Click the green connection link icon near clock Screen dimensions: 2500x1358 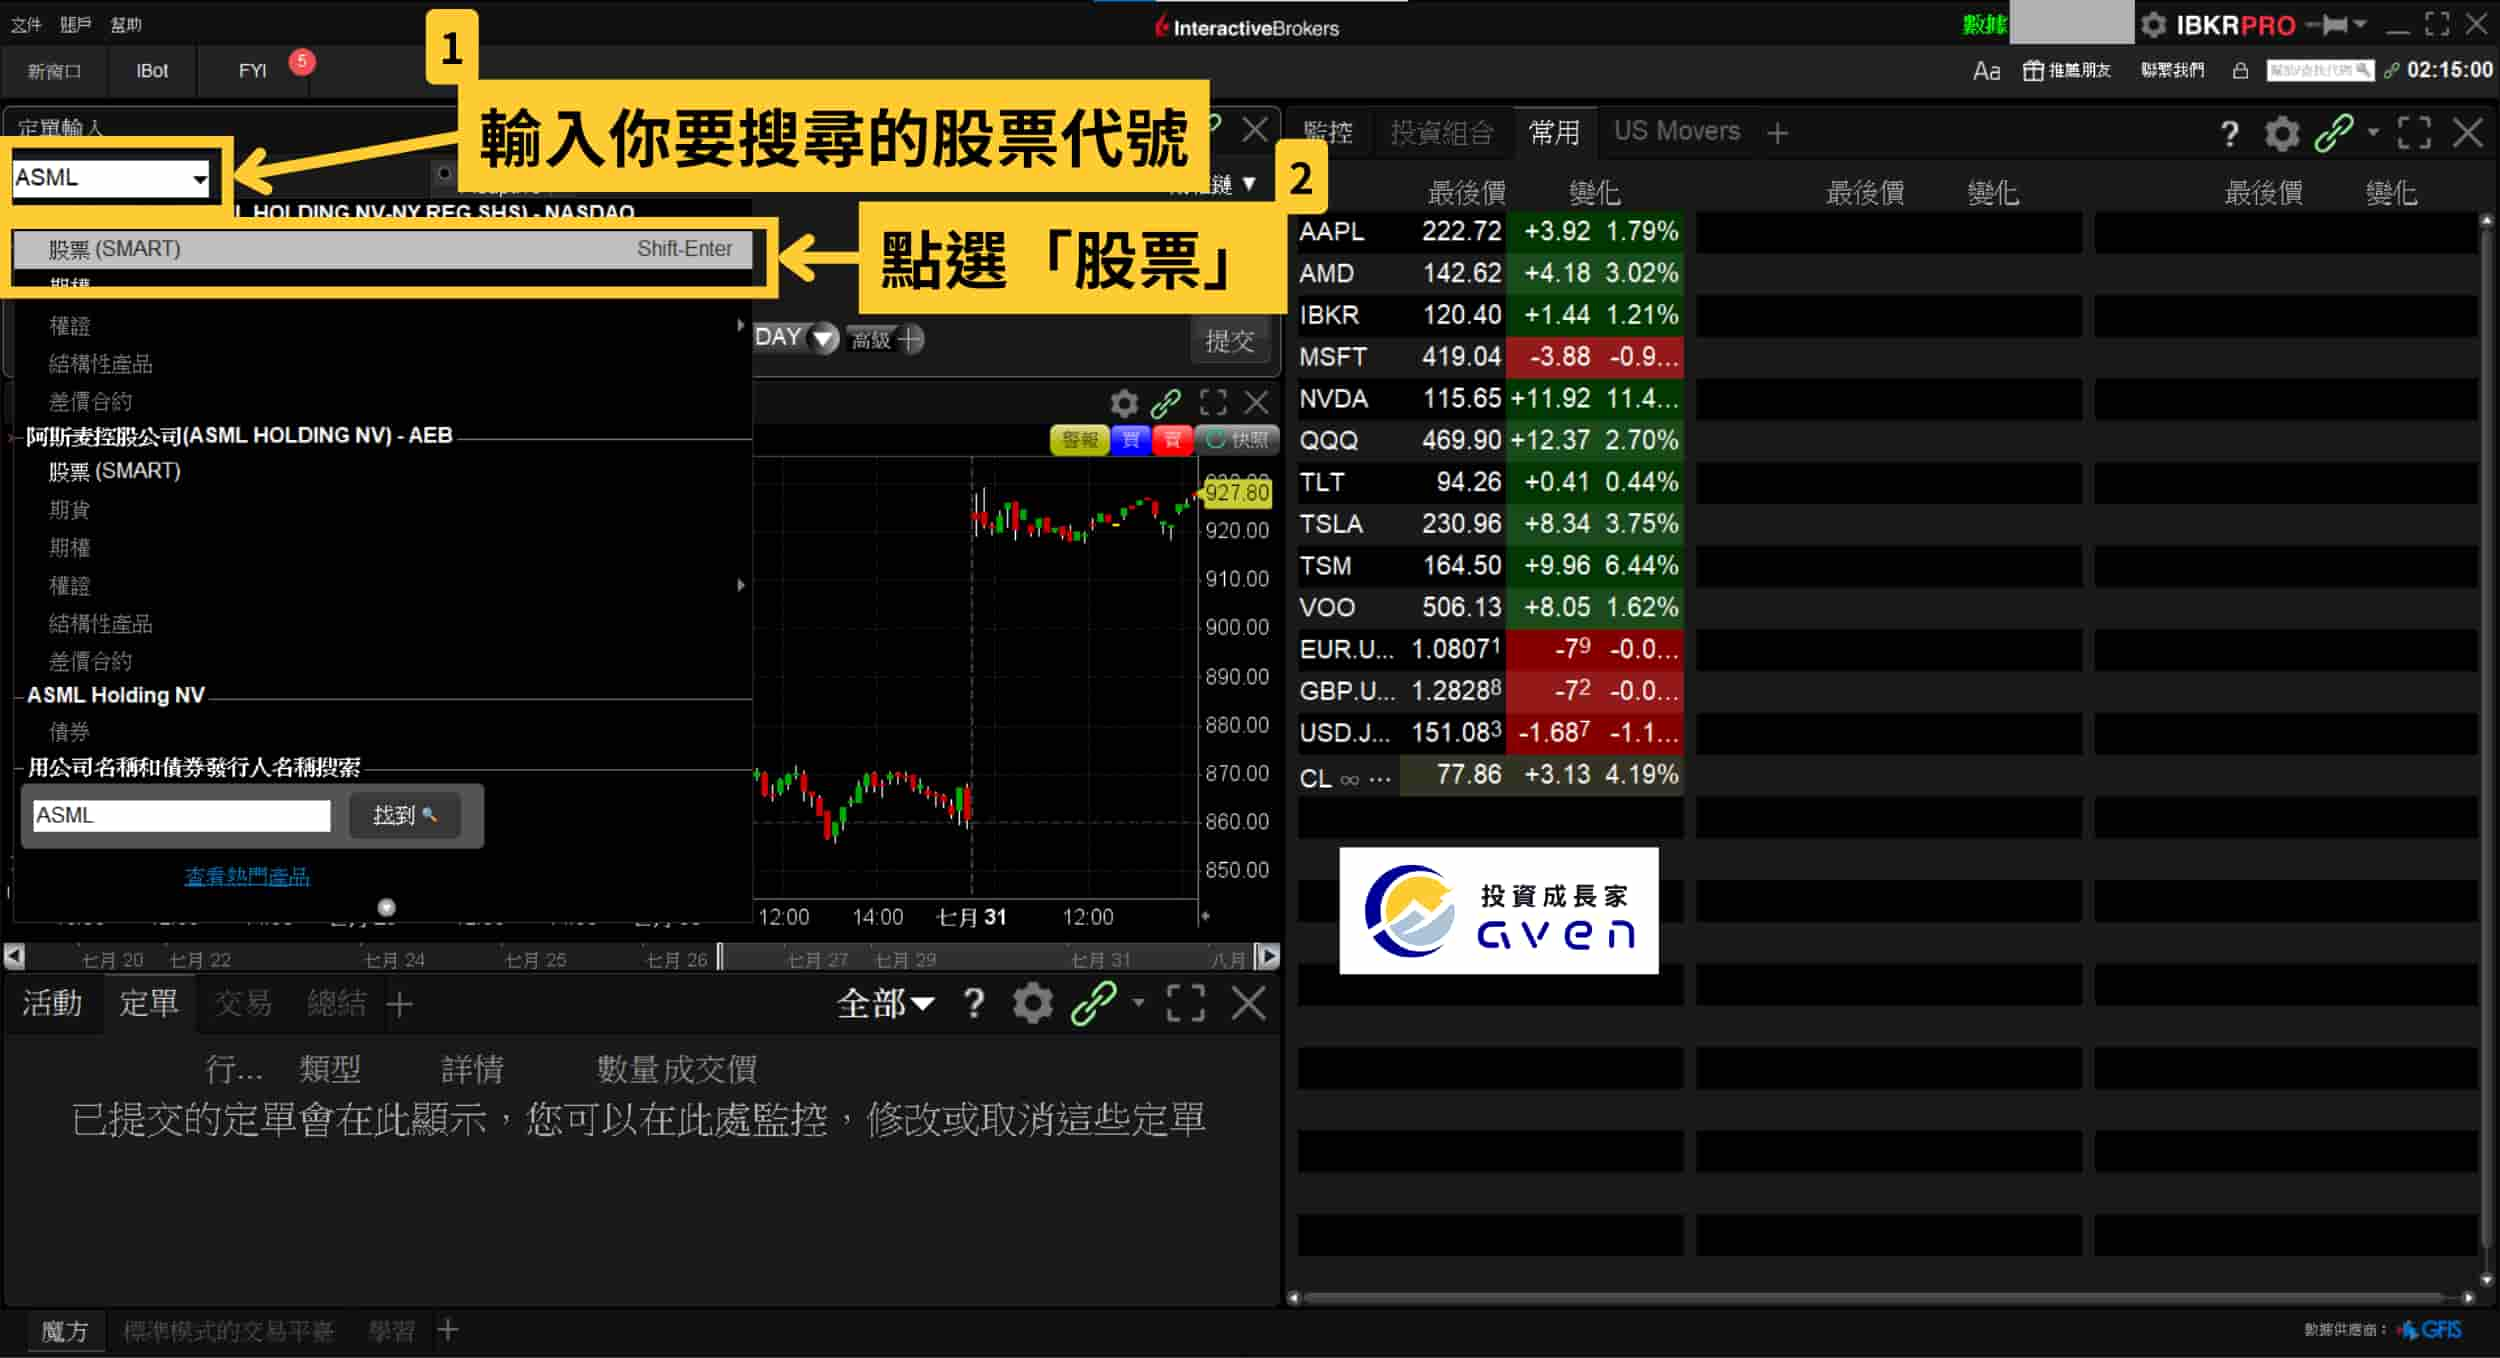[x=2392, y=71]
